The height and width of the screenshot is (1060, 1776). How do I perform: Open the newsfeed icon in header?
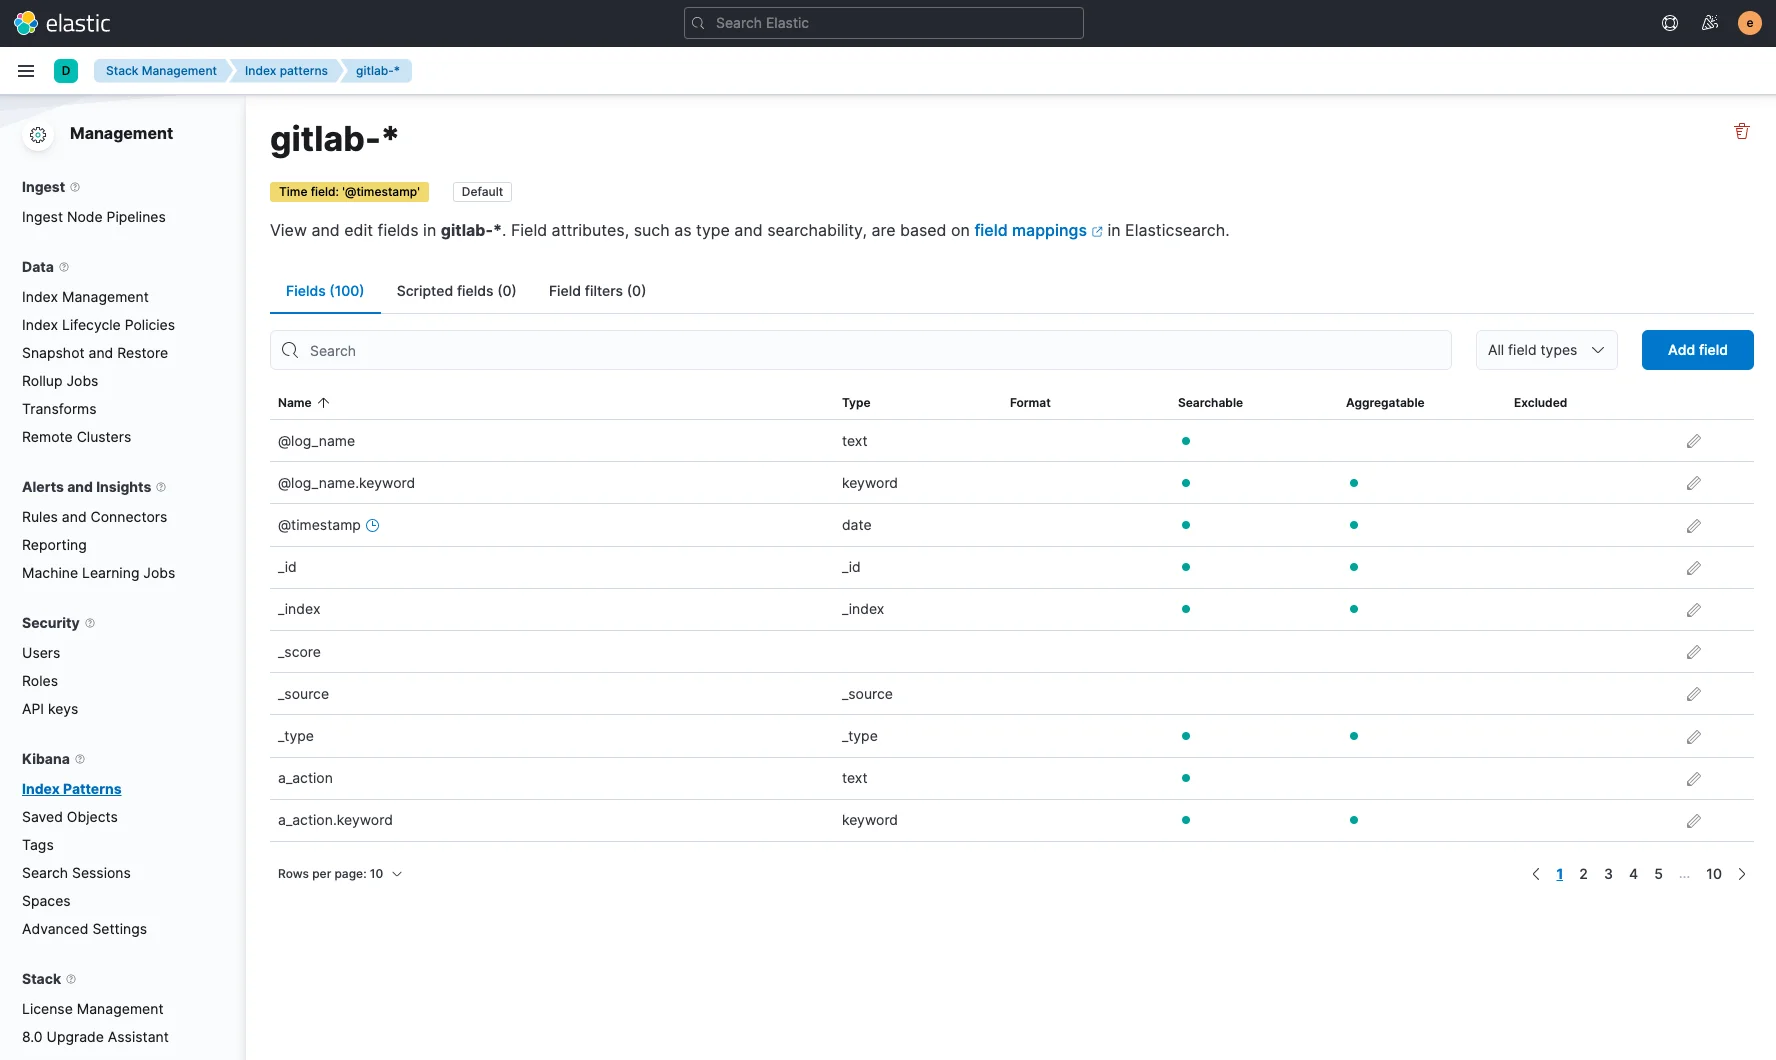[x=1709, y=23]
